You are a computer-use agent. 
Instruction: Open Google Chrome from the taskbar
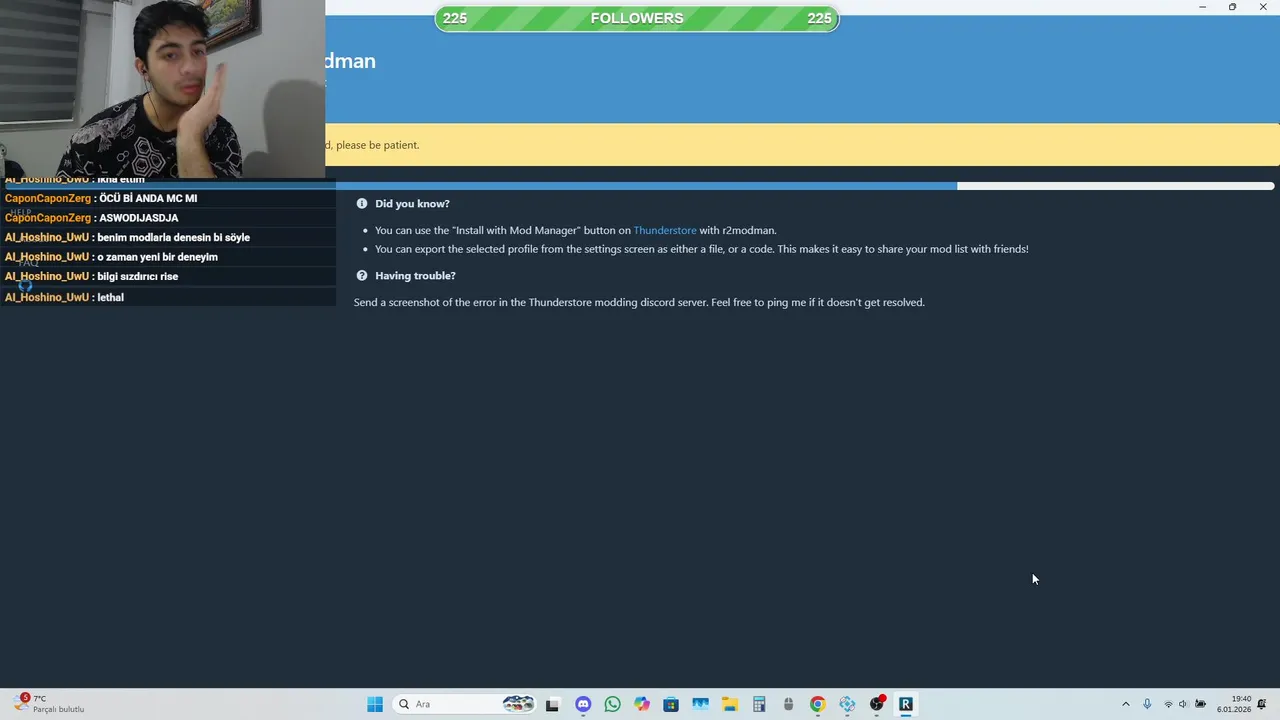pos(817,704)
